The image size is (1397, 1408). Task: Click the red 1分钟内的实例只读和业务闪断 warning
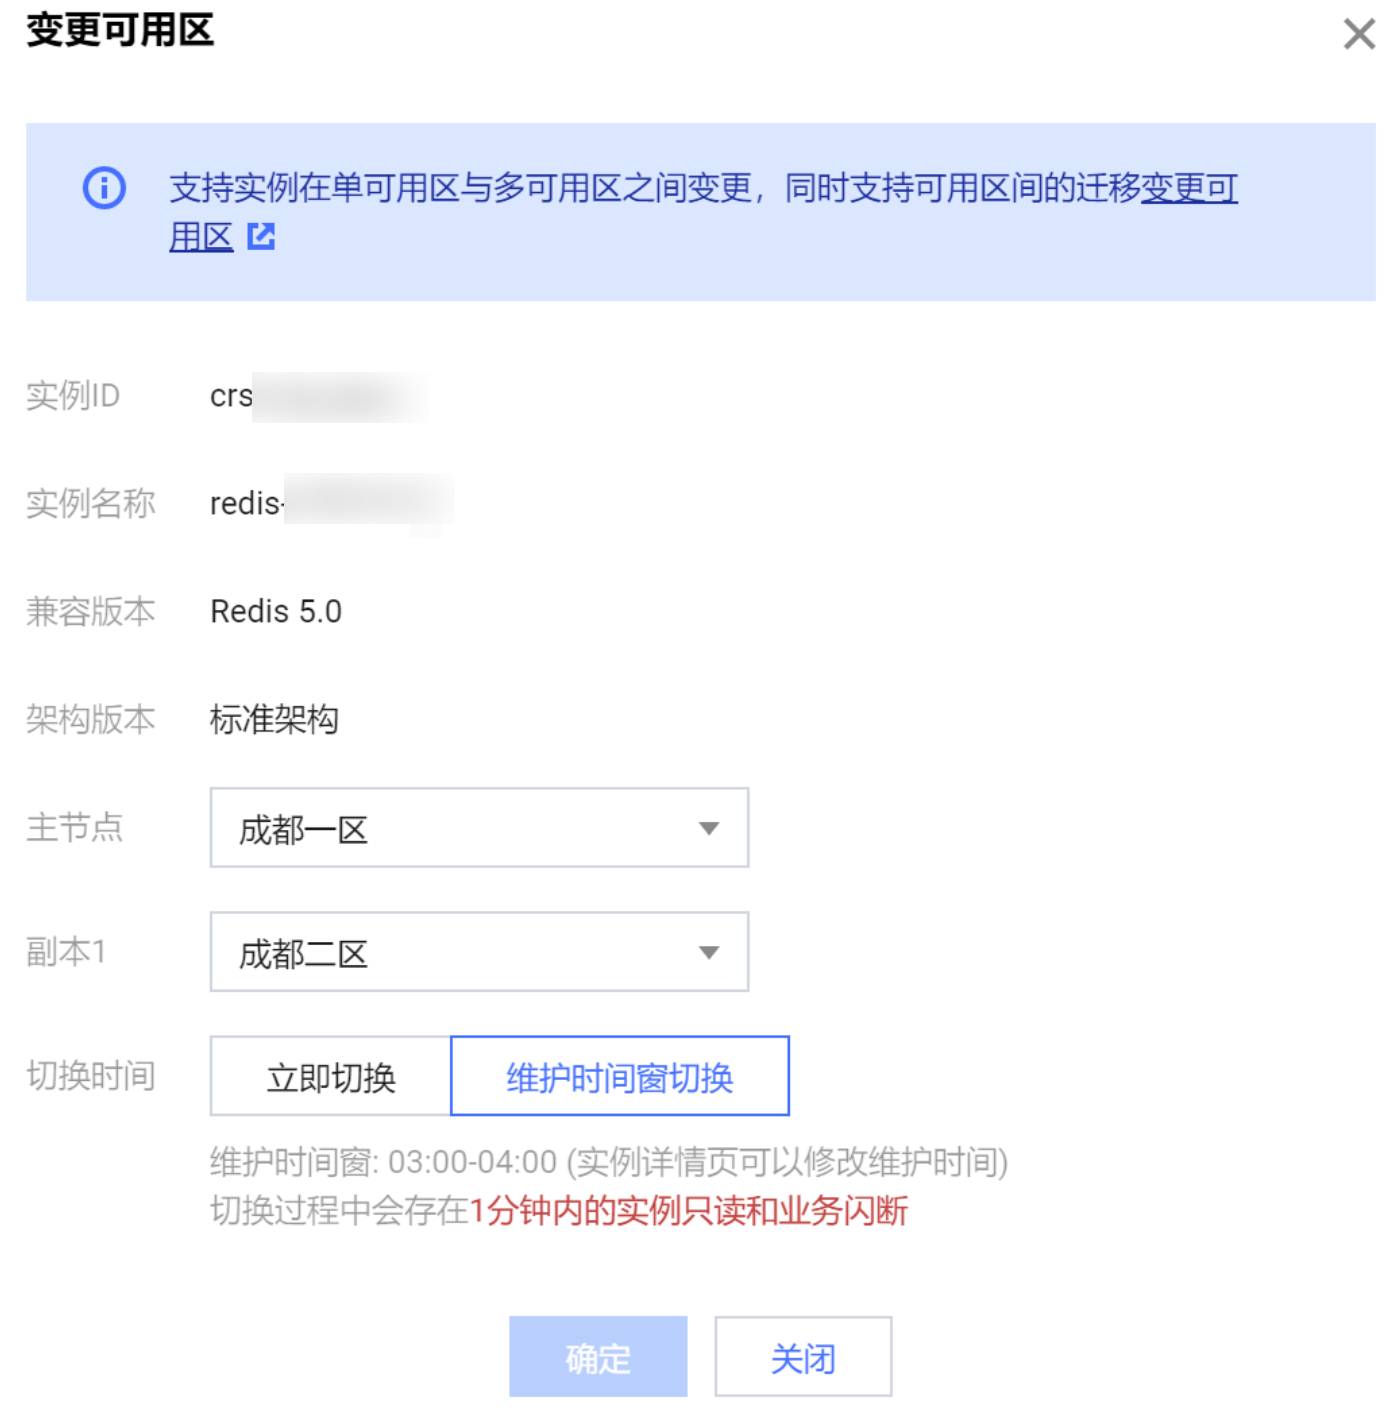coord(688,1211)
